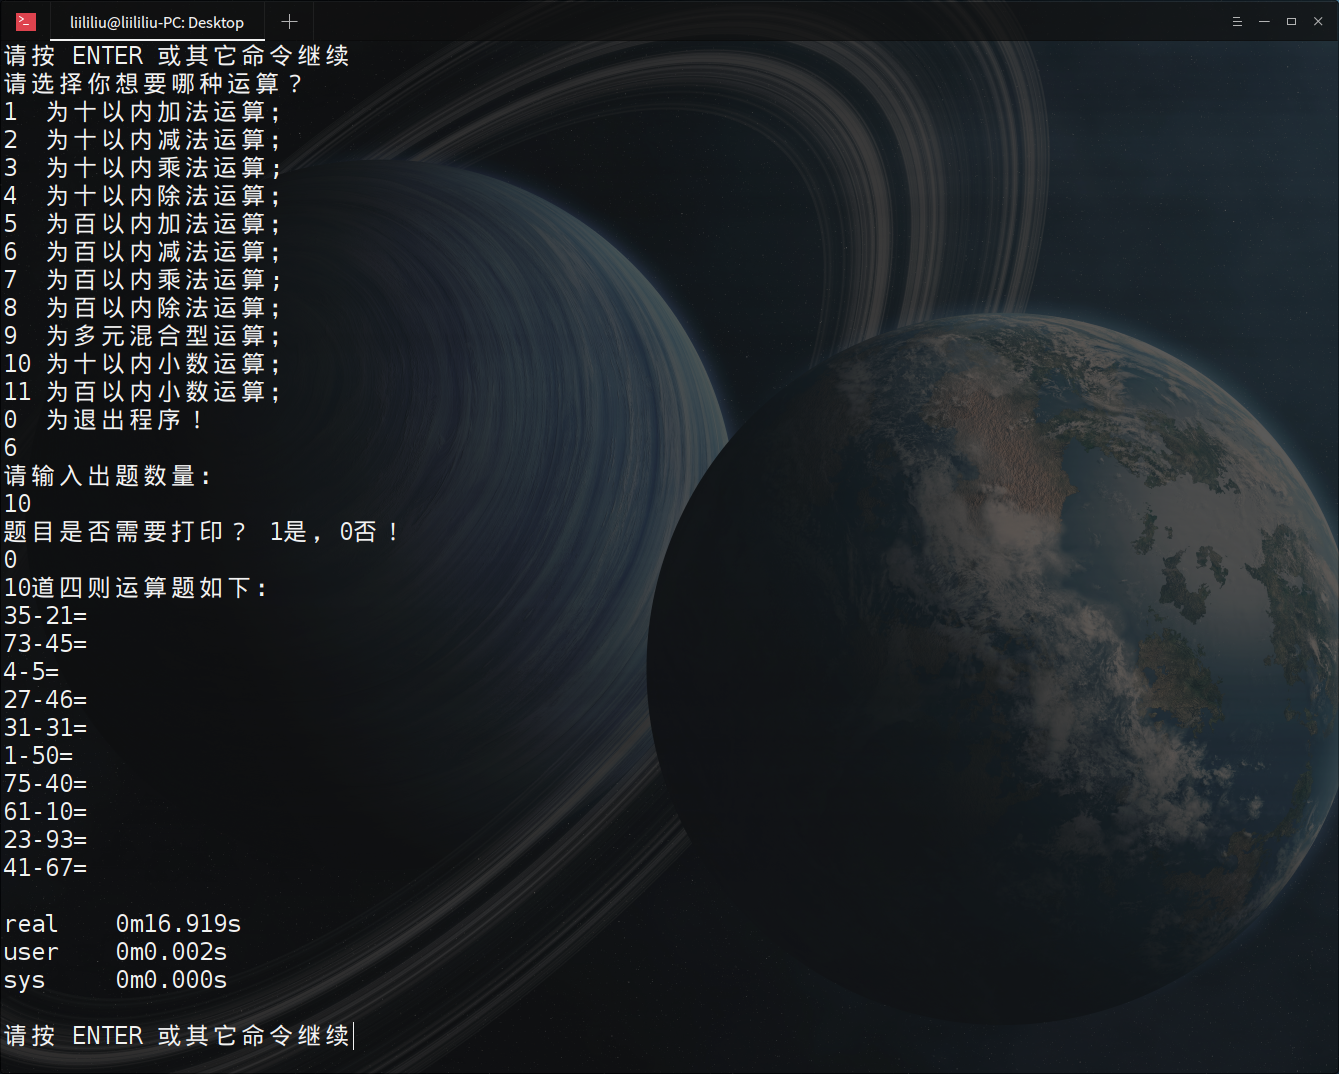Image resolution: width=1339 pixels, height=1074 pixels.
Task: Open the terminal hamburger menu
Action: coord(1237,21)
